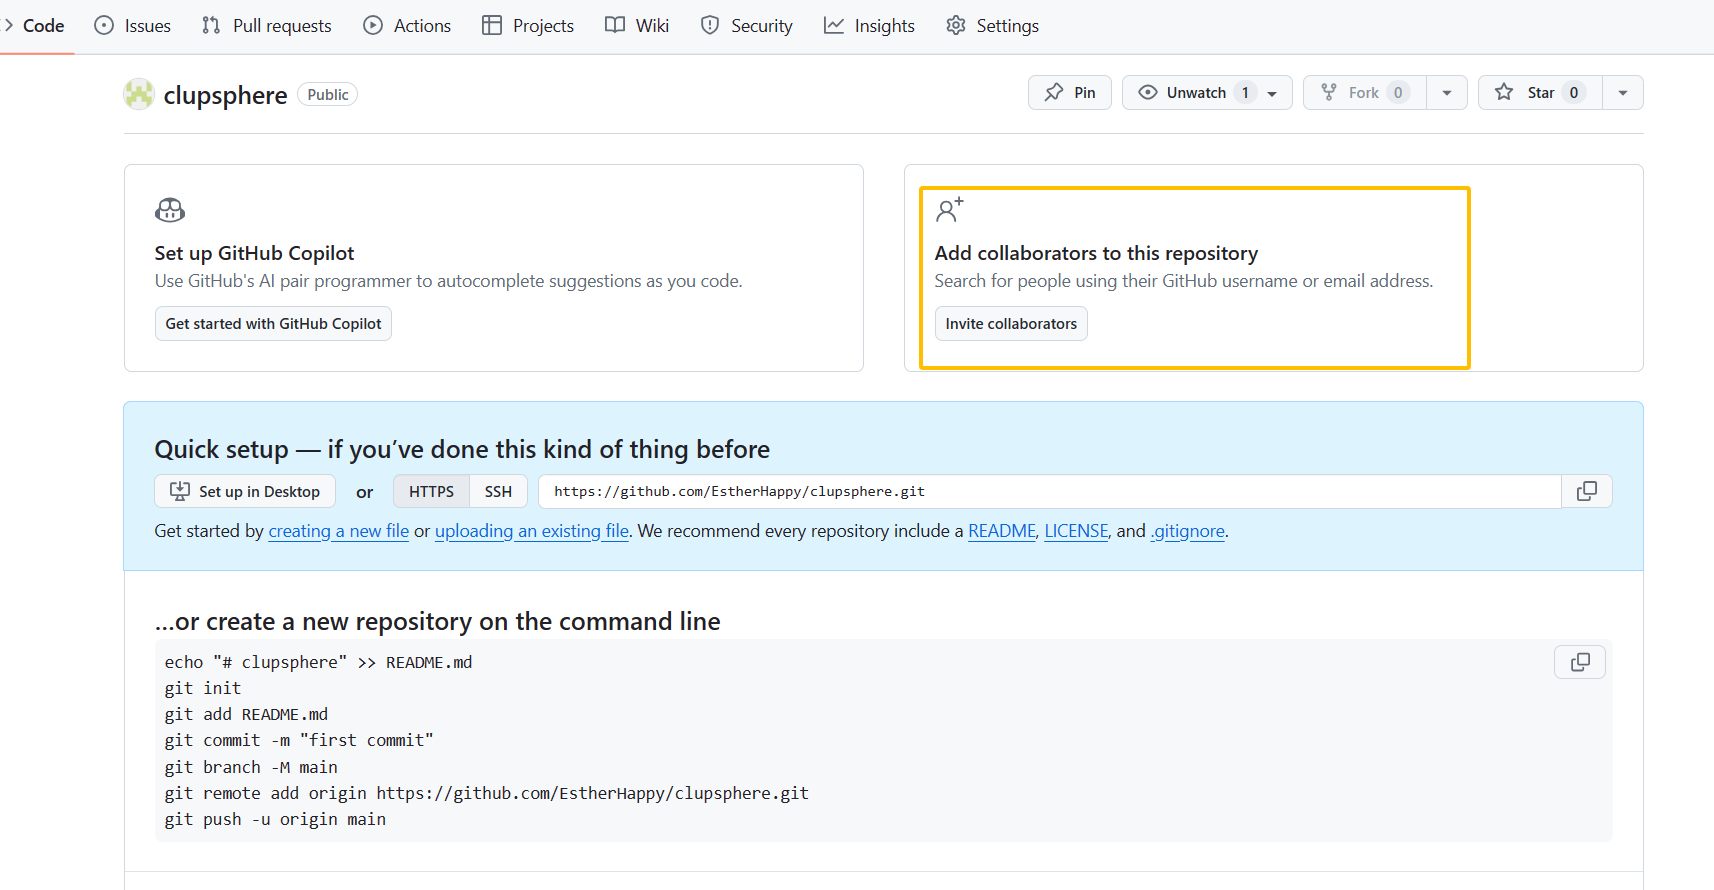The image size is (1714, 890).
Task: Click the 'git branch -M main' line
Action: 251,767
